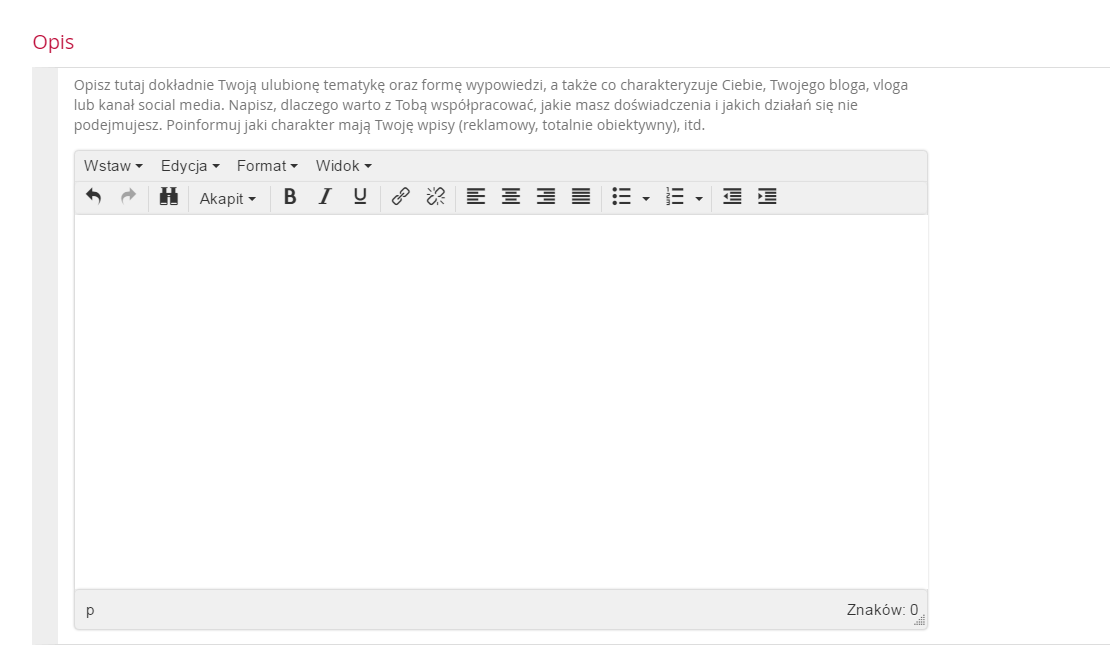Click inside the description text area
Screen dimensions: 1110x667
tap(500, 400)
